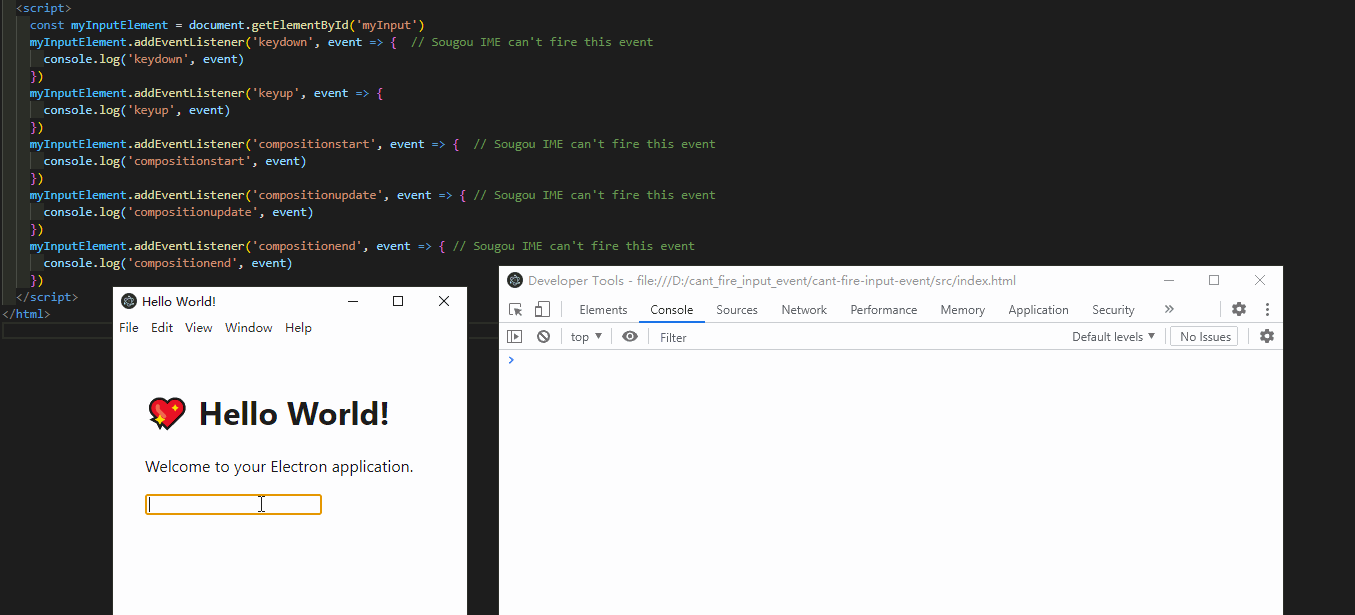Create a live expression with the eye icon

coord(629,337)
